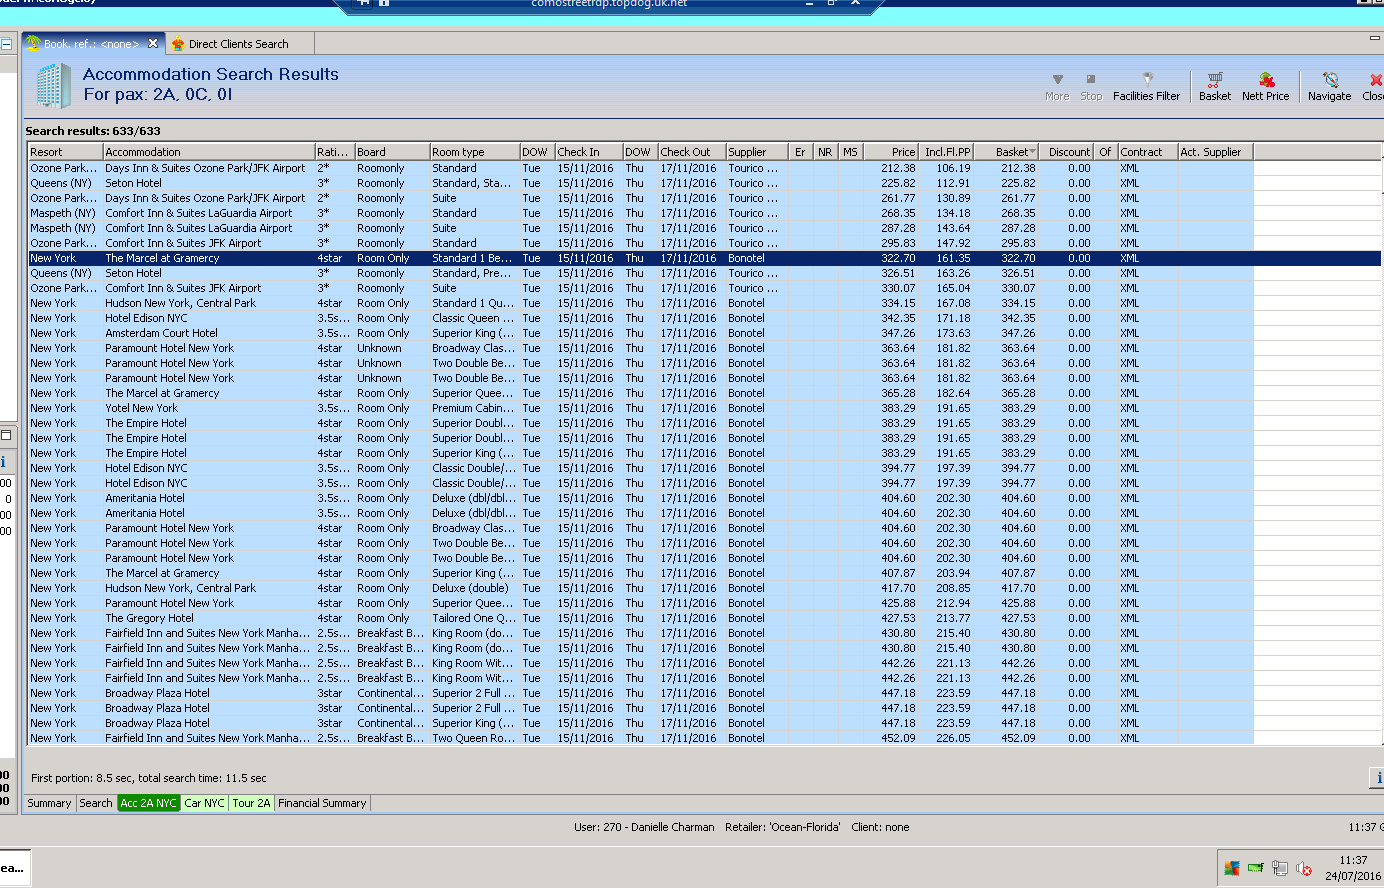This screenshot has height=888, width=1384.
Task: Click the Tailored One Q... room type cell
Action: point(474,618)
